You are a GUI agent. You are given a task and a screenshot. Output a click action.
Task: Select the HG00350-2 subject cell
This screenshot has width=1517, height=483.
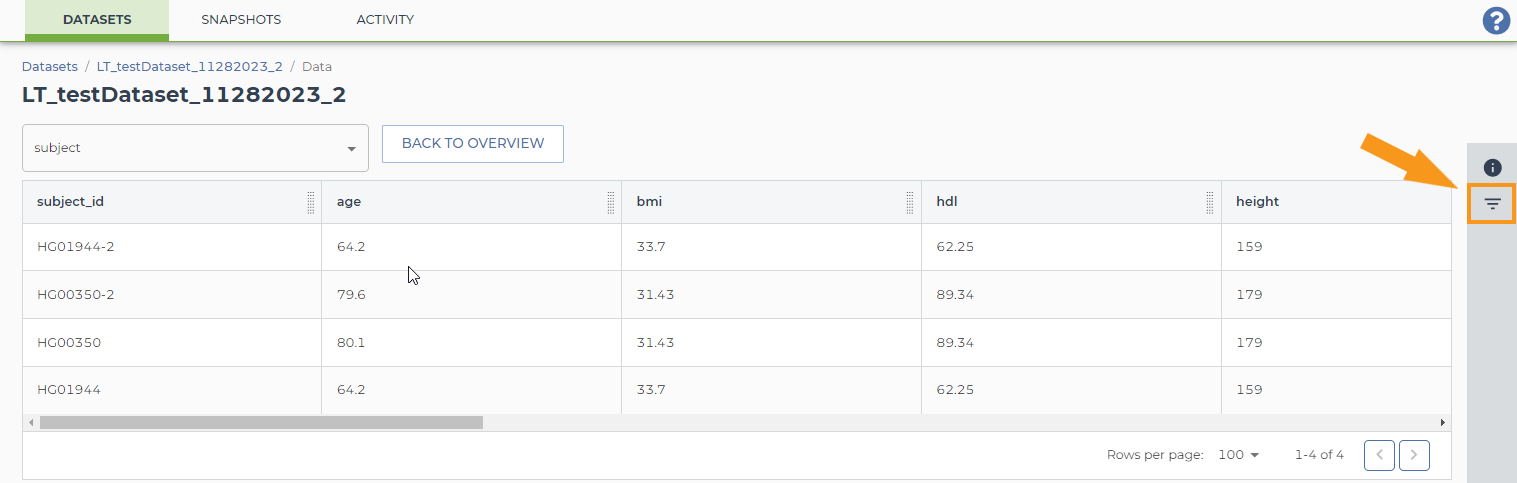(x=172, y=295)
